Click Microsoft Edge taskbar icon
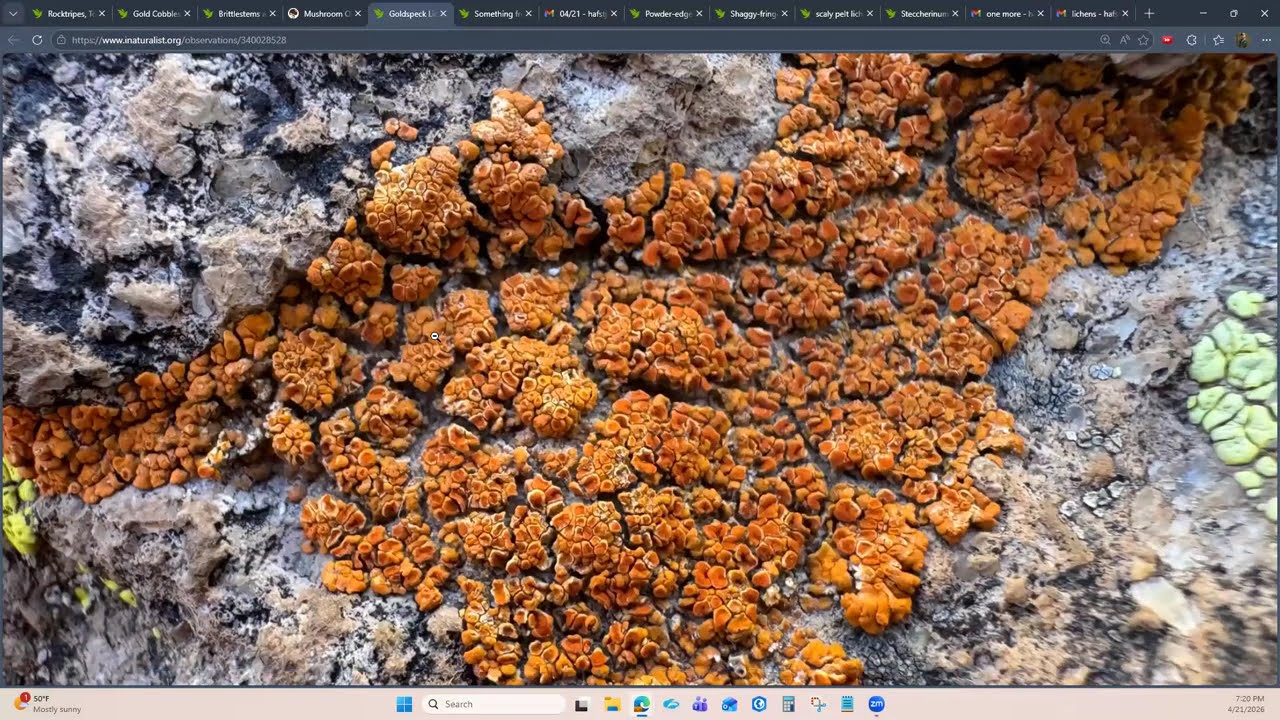Viewport: 1280px width, 720px height. [x=641, y=704]
